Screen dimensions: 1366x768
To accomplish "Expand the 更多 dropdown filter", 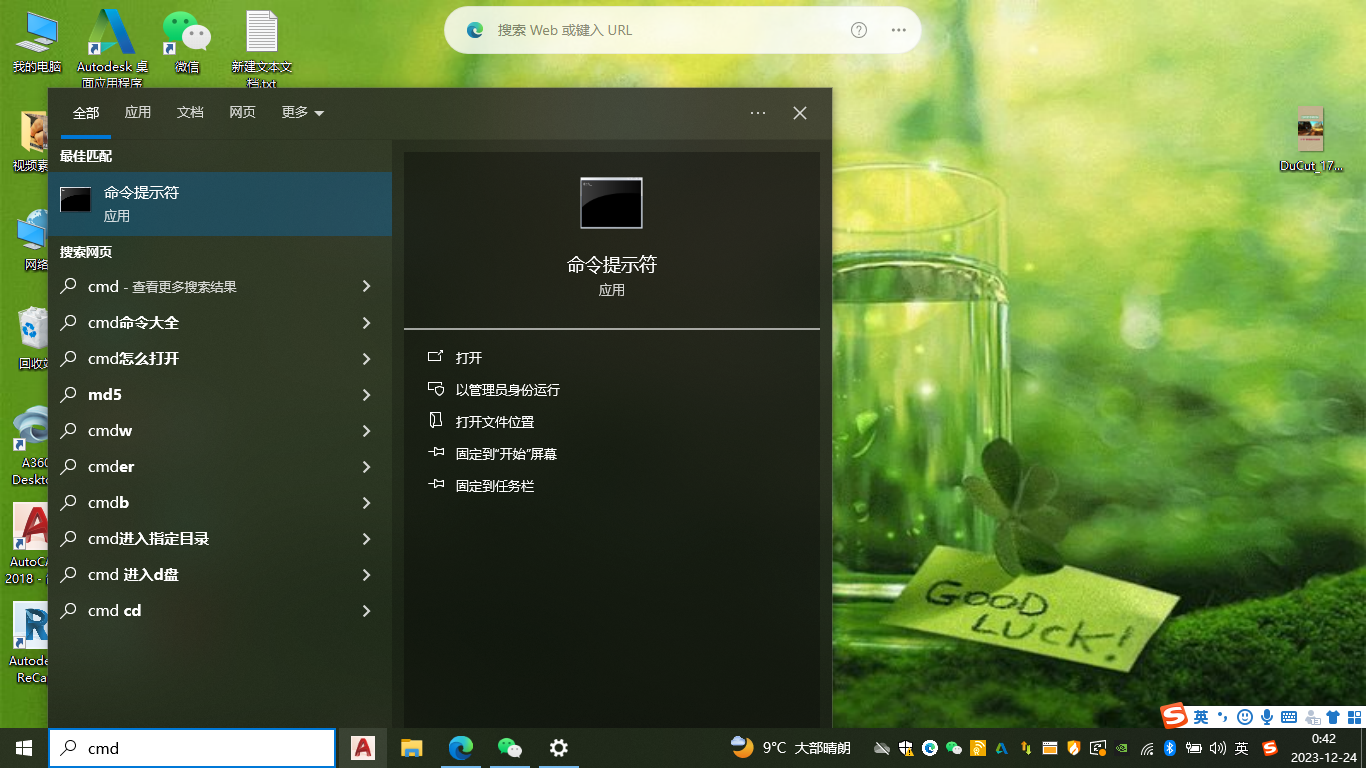I will point(302,113).
